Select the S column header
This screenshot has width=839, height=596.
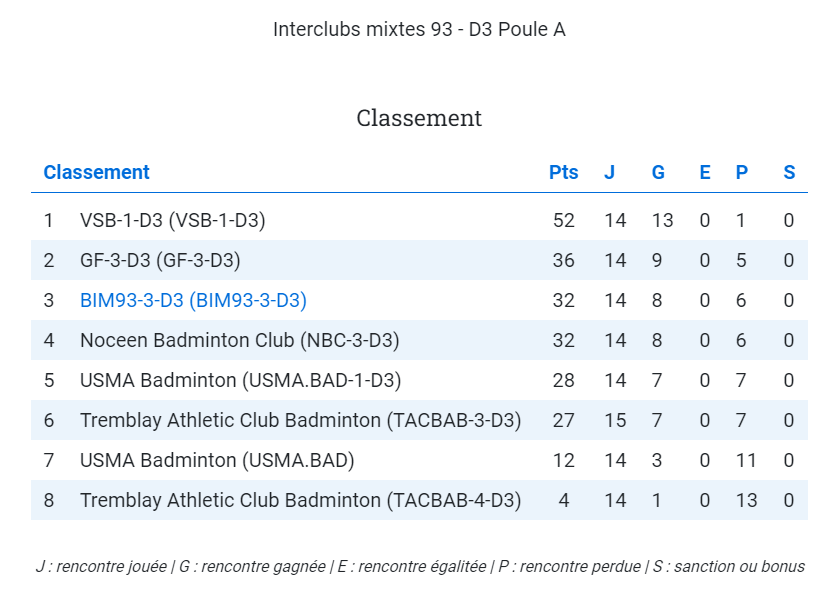click(789, 172)
